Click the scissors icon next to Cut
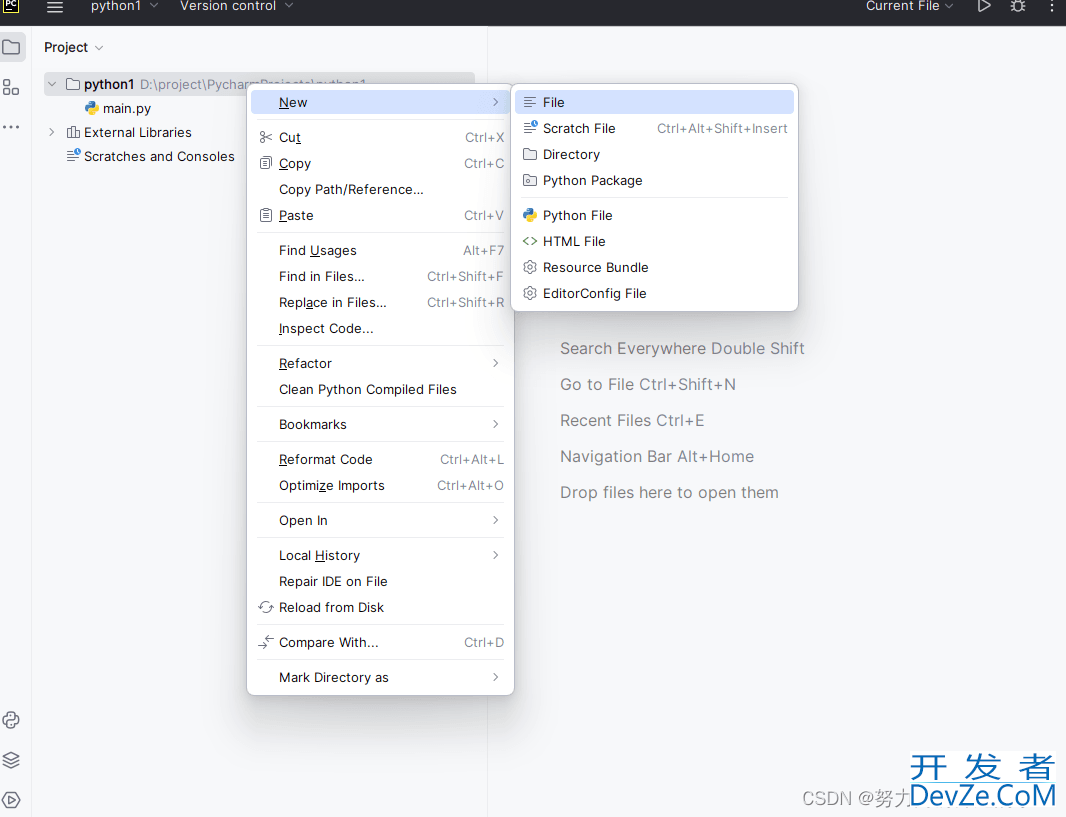This screenshot has width=1066, height=817. [266, 137]
